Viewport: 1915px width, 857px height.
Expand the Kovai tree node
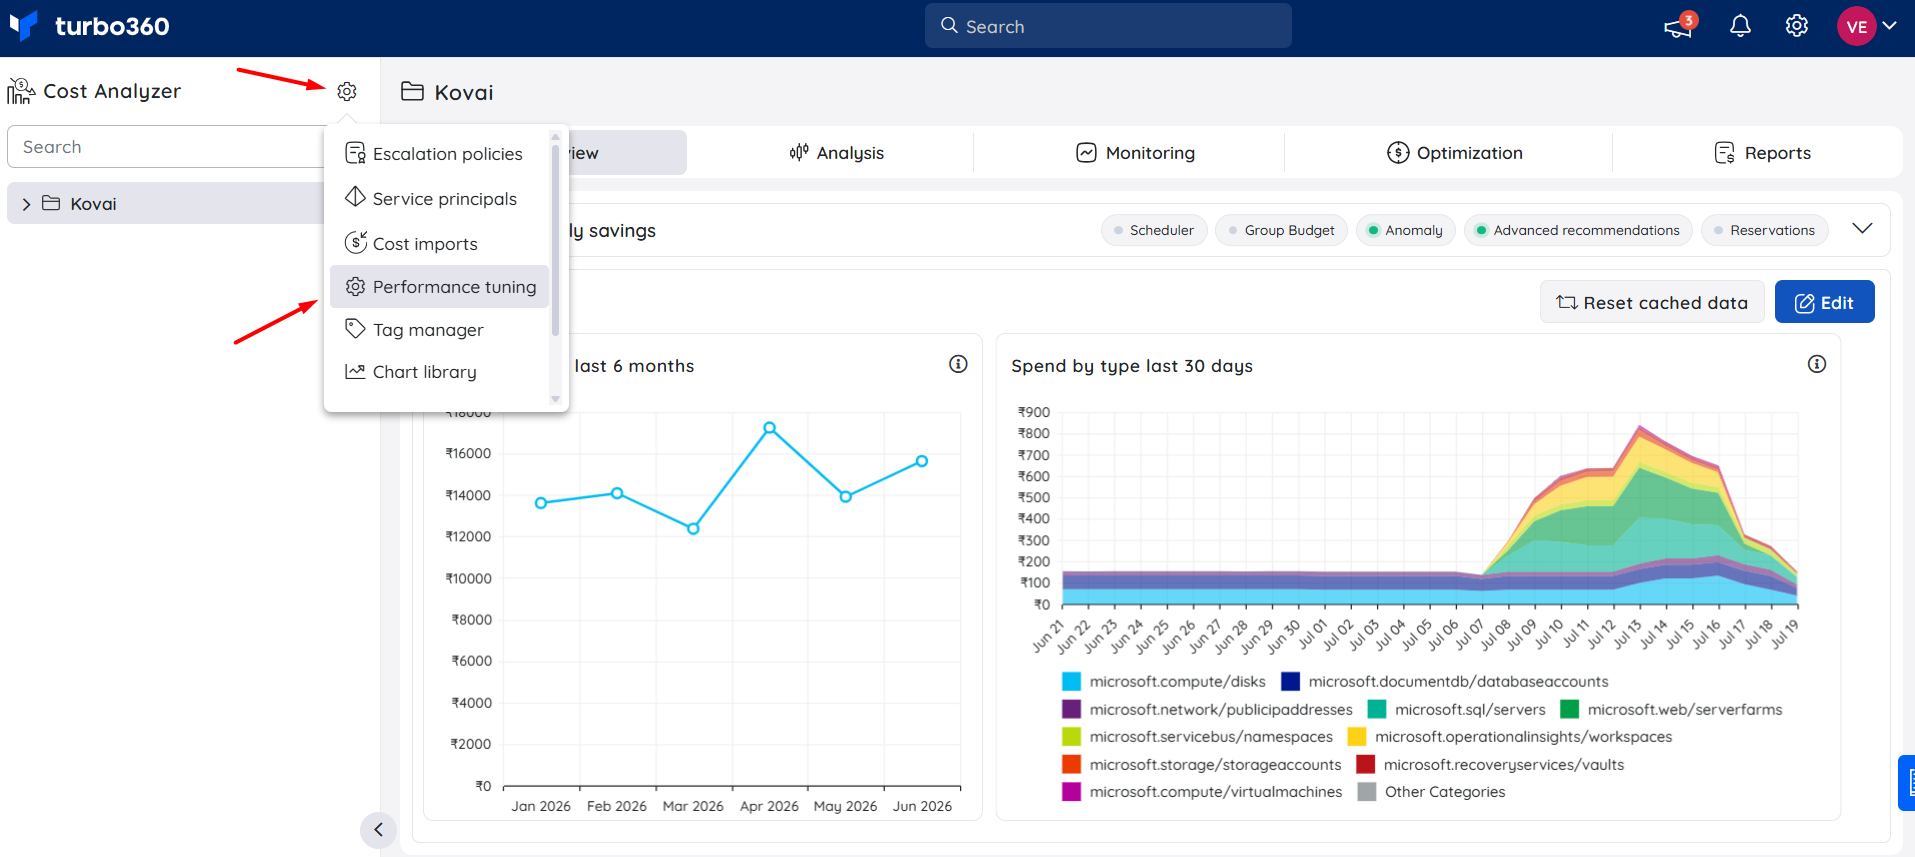(x=26, y=204)
